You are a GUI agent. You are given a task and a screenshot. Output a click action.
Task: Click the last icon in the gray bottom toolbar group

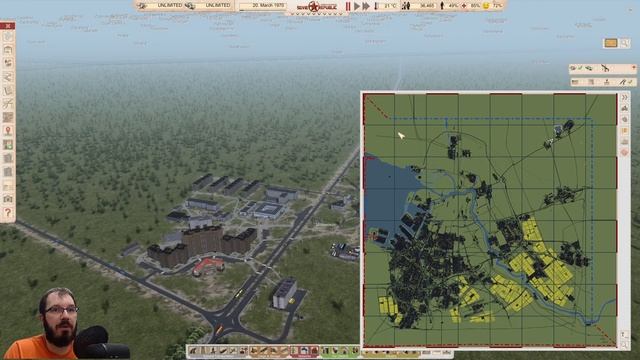tap(243, 351)
